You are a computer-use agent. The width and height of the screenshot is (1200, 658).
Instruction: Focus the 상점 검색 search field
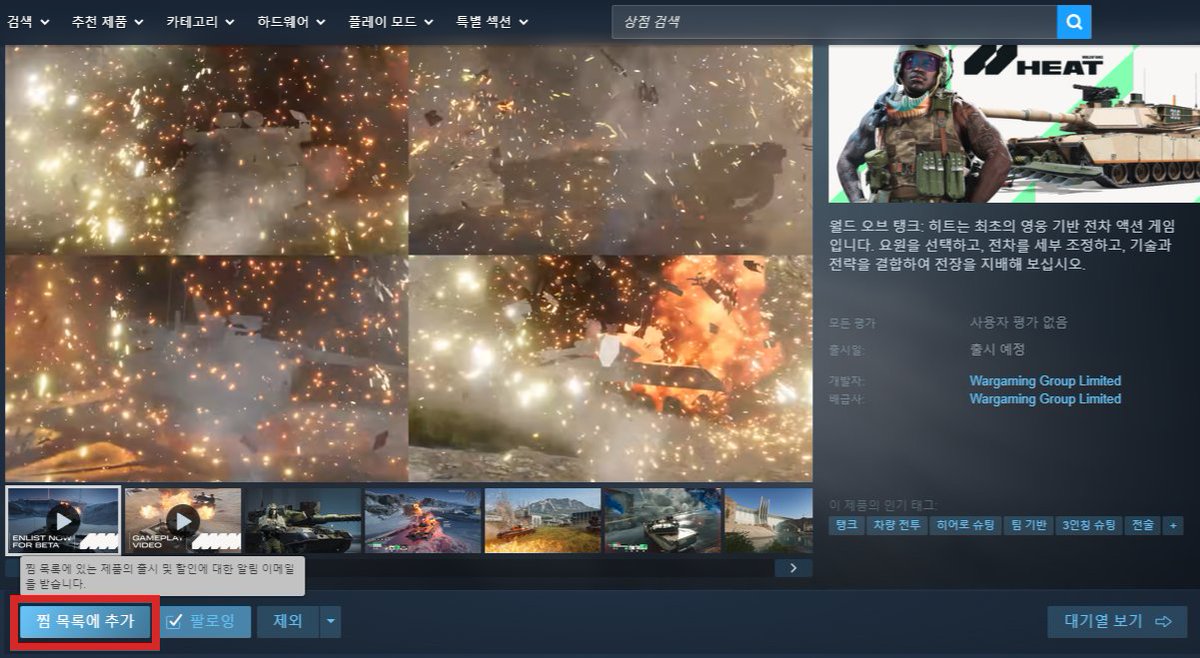pos(835,21)
